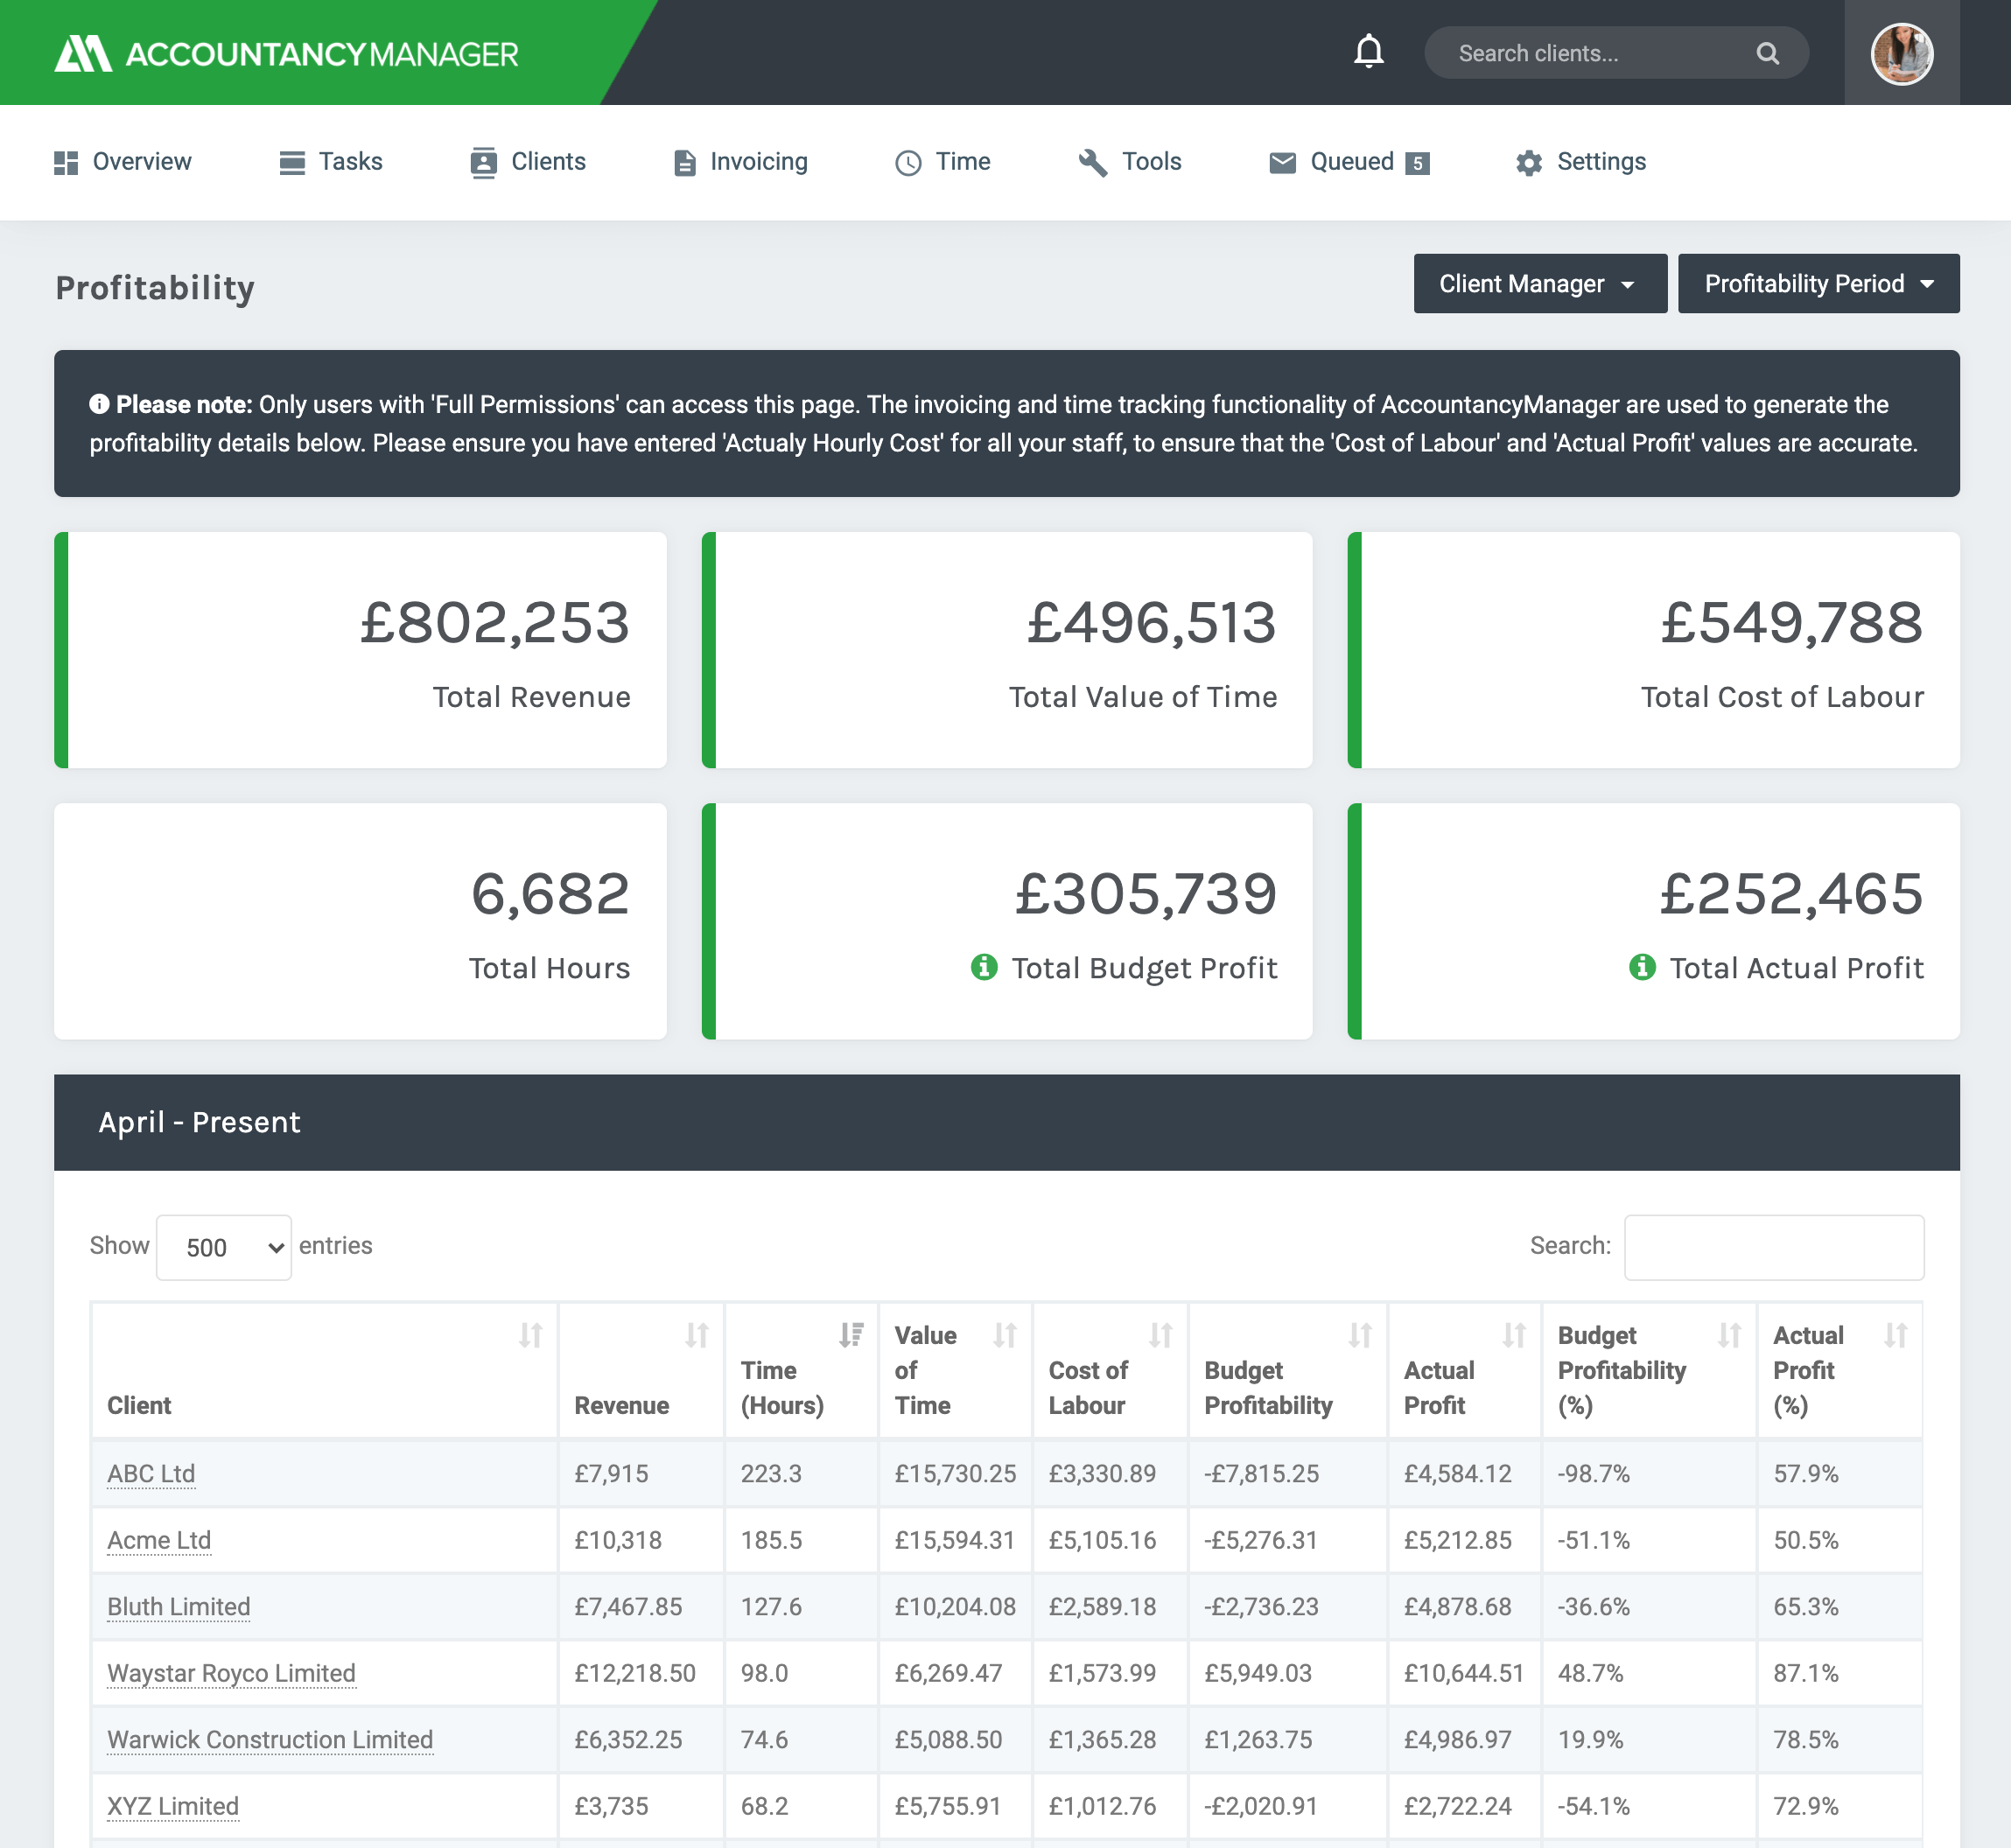Viewport: 2011px width, 1848px height.
Task: Open the Warwick Construction Limited link
Action: (270, 1740)
